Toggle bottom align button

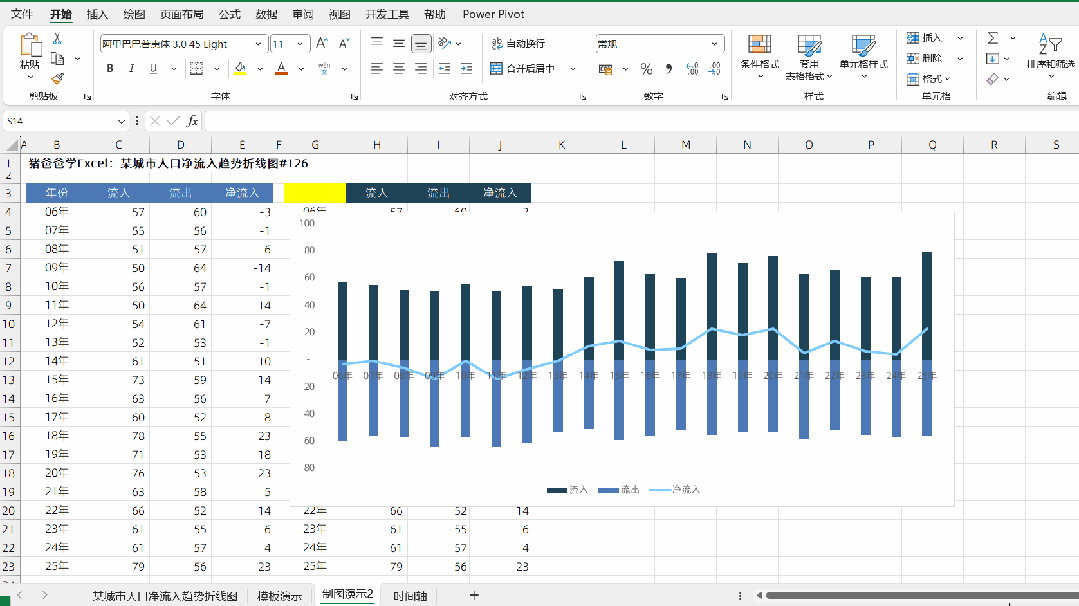tap(420, 44)
